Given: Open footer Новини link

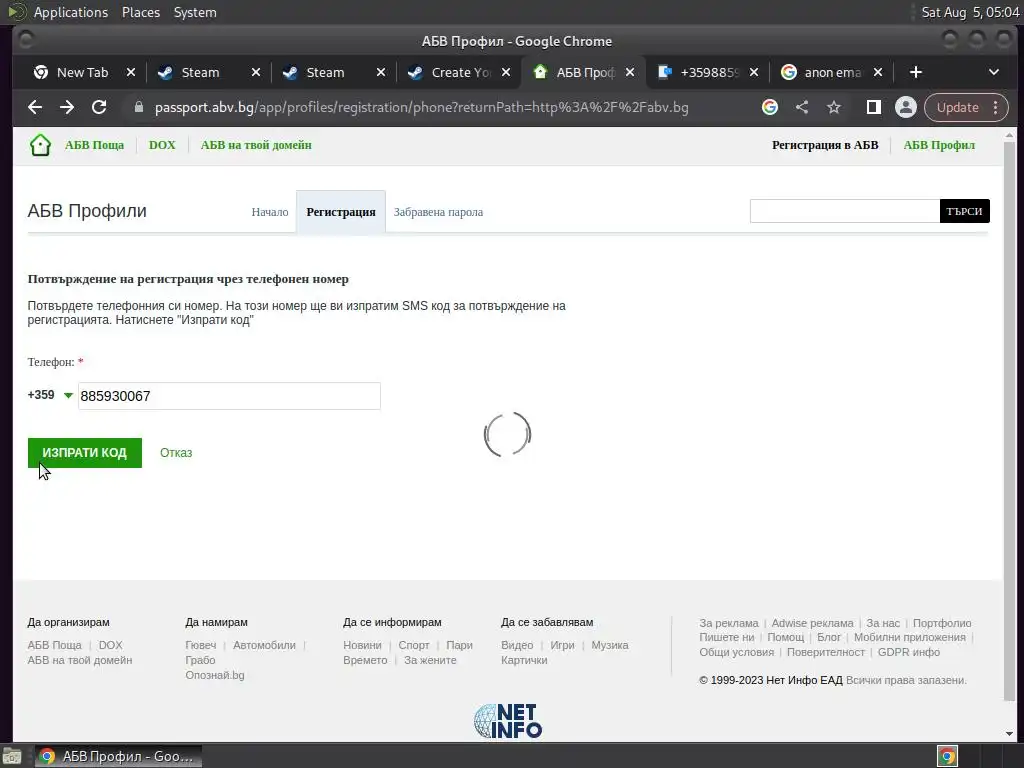Looking at the screenshot, I should tap(362, 645).
